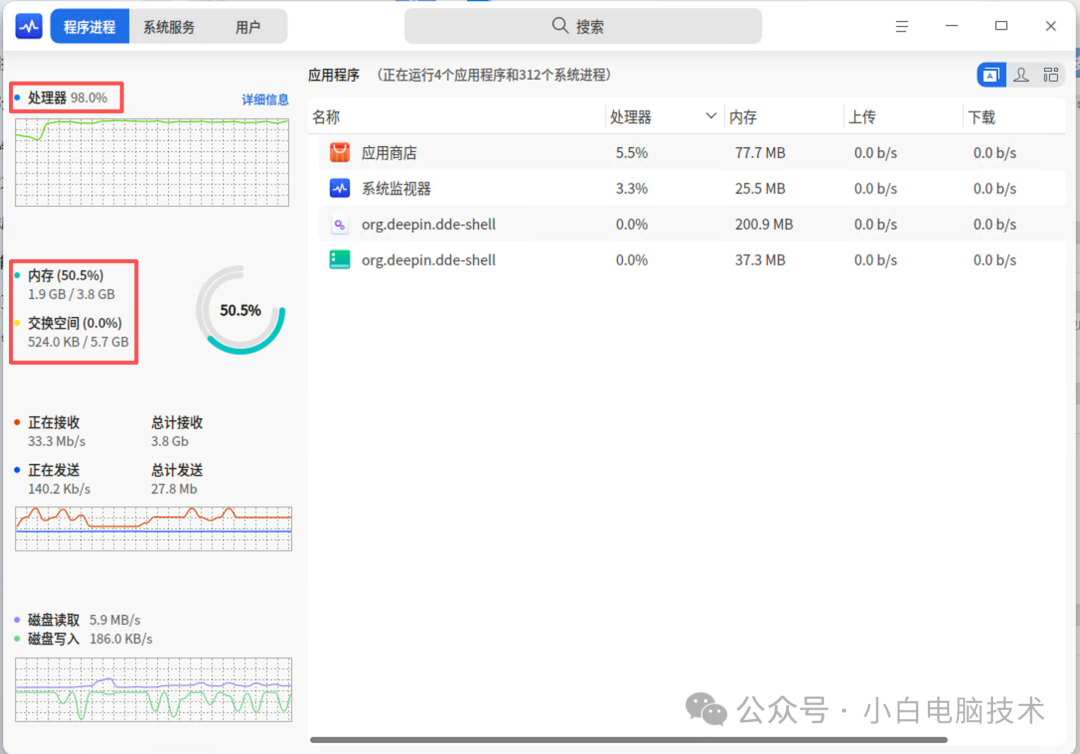Screen dimensions: 1080x754
Task: Show my processes filter icon
Action: pos(1021,75)
